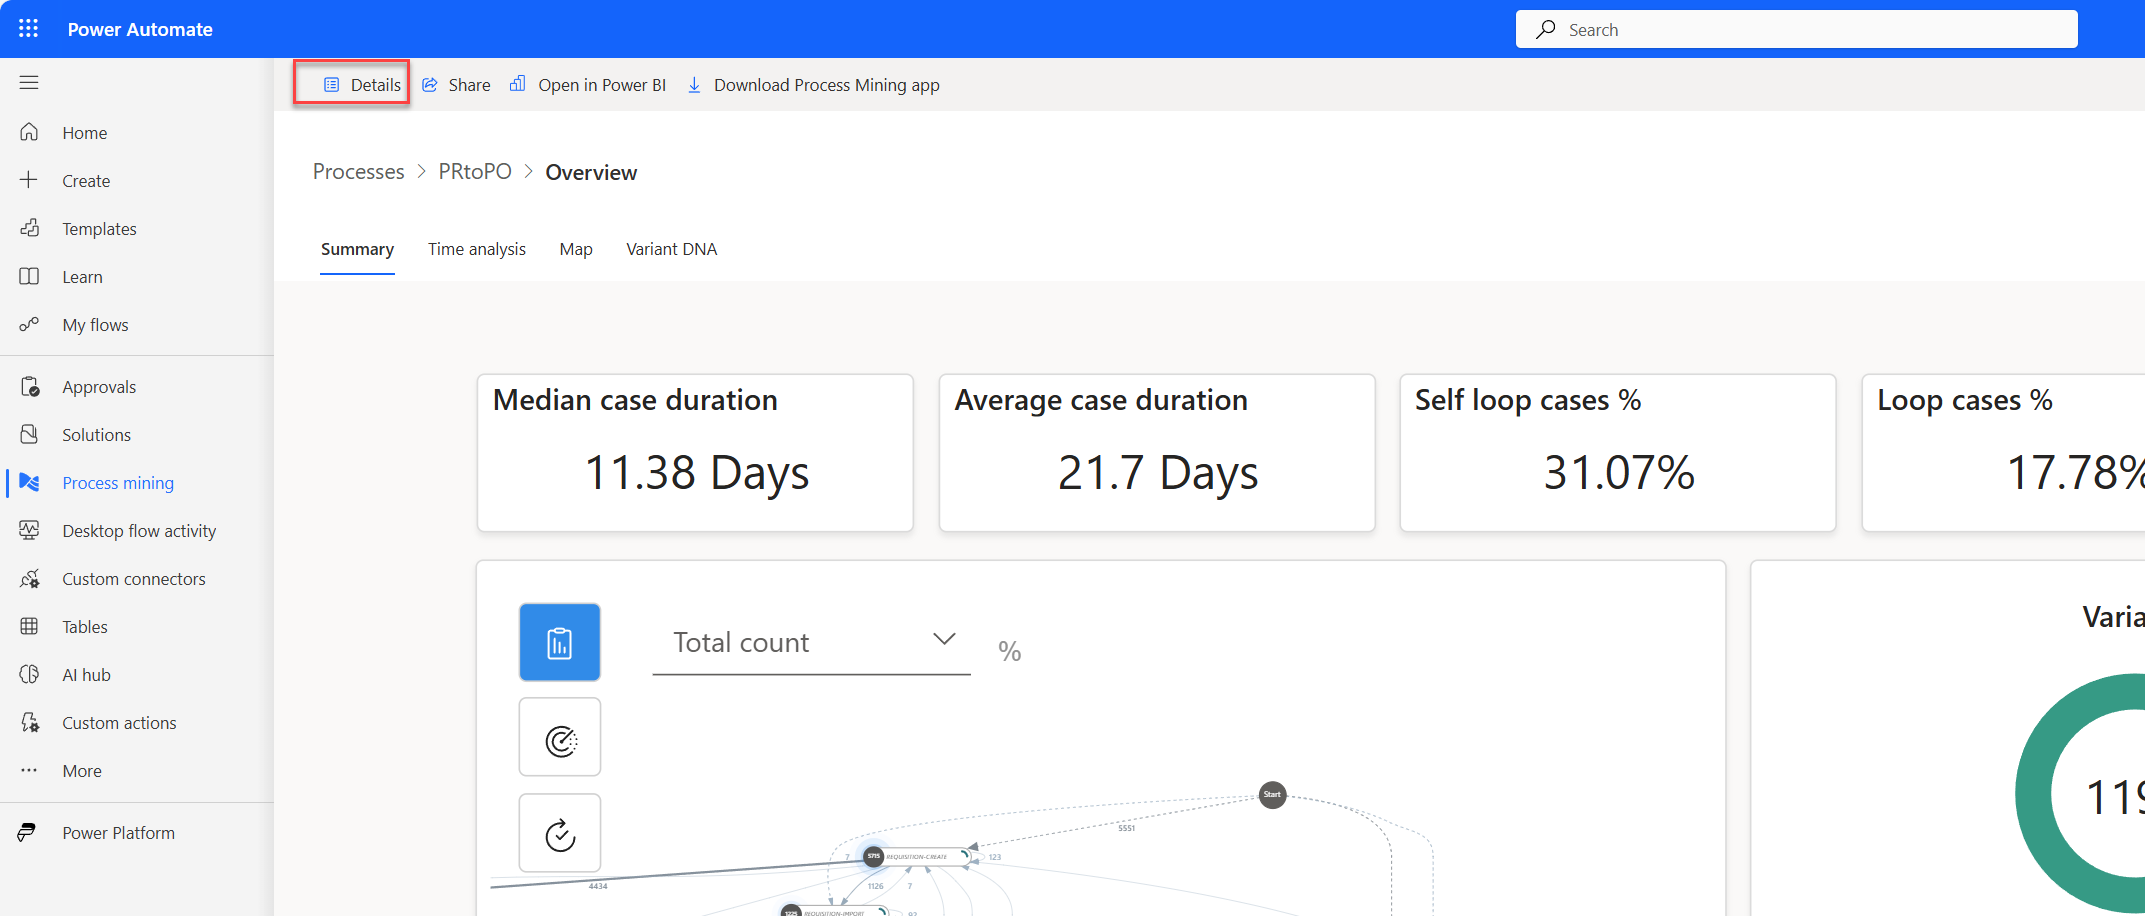Viewport: 2145px width, 916px height.
Task: Click the Process mining icon
Action: tap(29, 482)
